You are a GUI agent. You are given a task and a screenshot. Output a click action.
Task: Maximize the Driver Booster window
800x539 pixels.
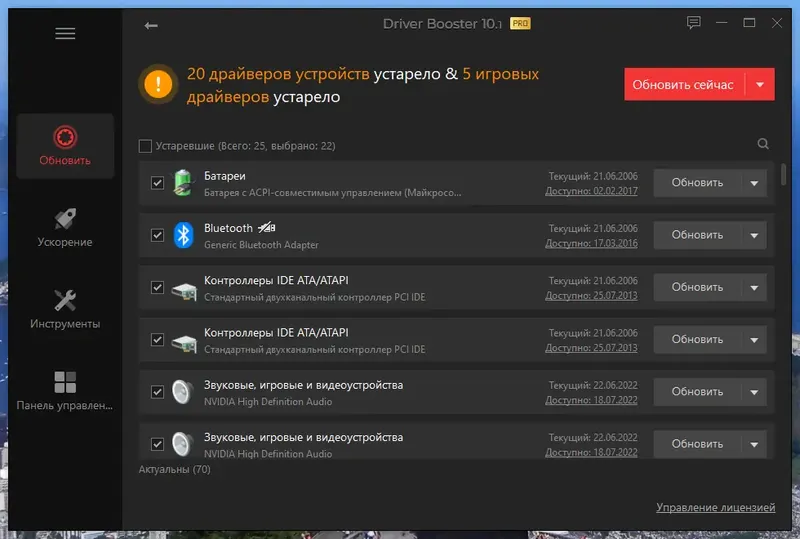point(749,22)
